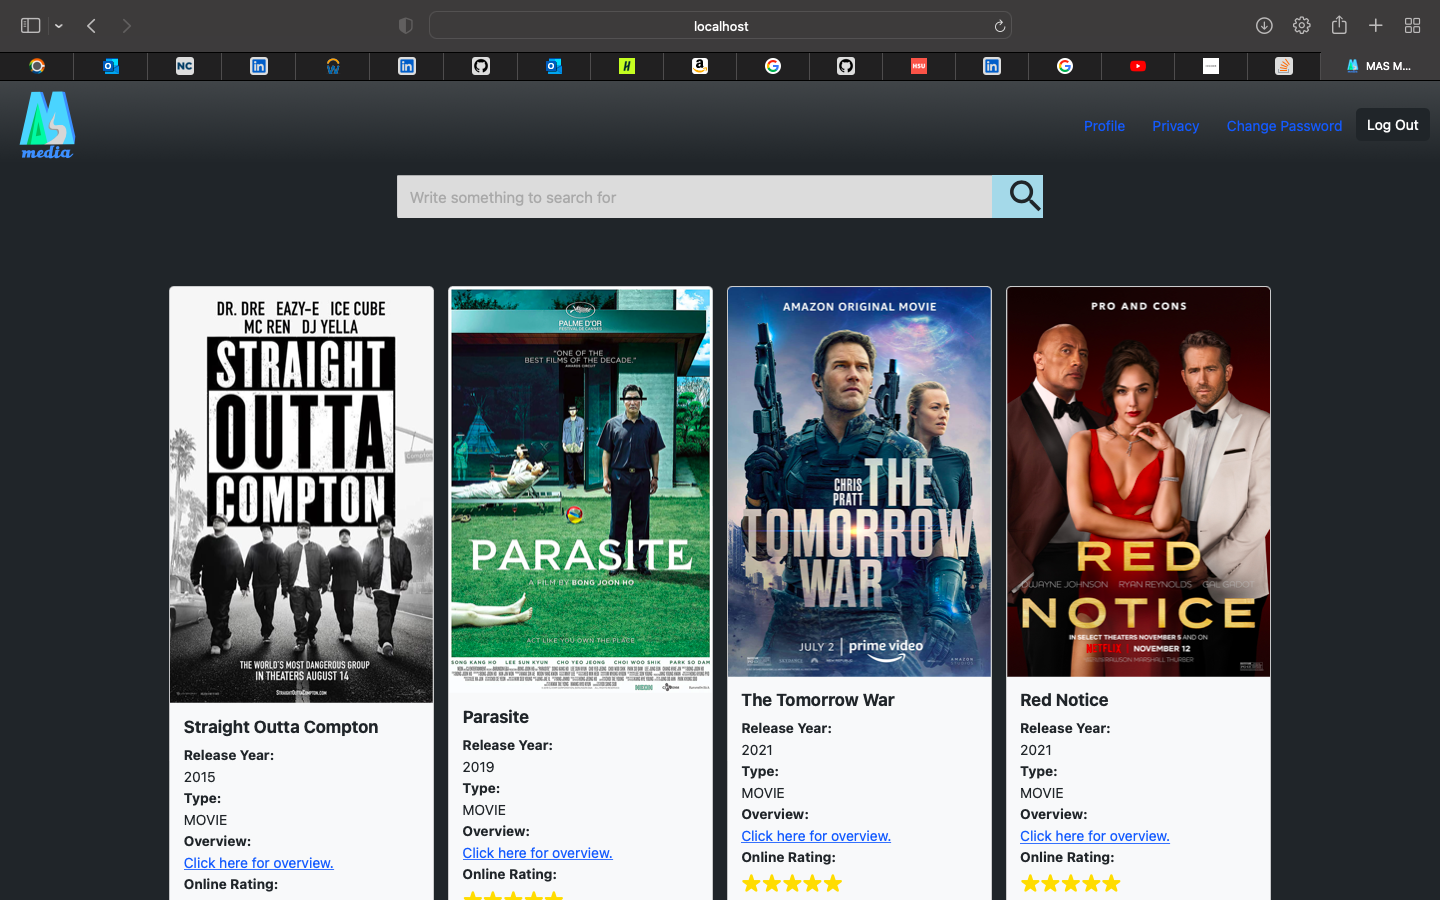The height and width of the screenshot is (900, 1440).
Task: Toggle the Safari sidebar
Action: coord(31,26)
